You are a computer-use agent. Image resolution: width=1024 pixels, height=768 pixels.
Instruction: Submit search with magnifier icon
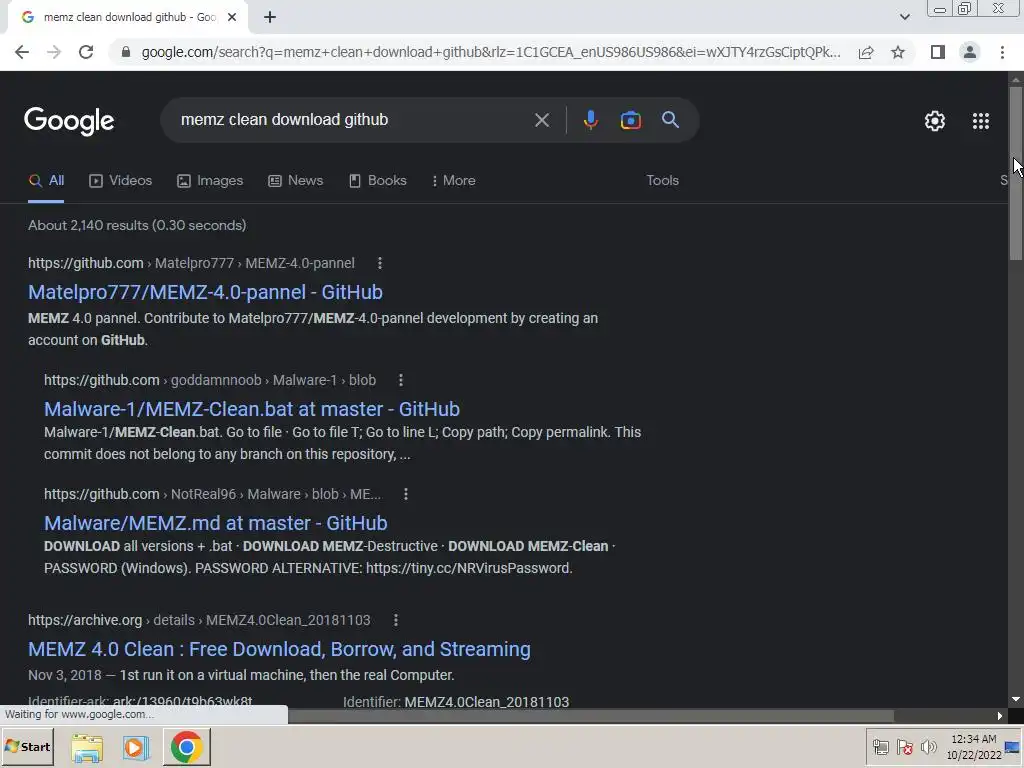click(670, 120)
